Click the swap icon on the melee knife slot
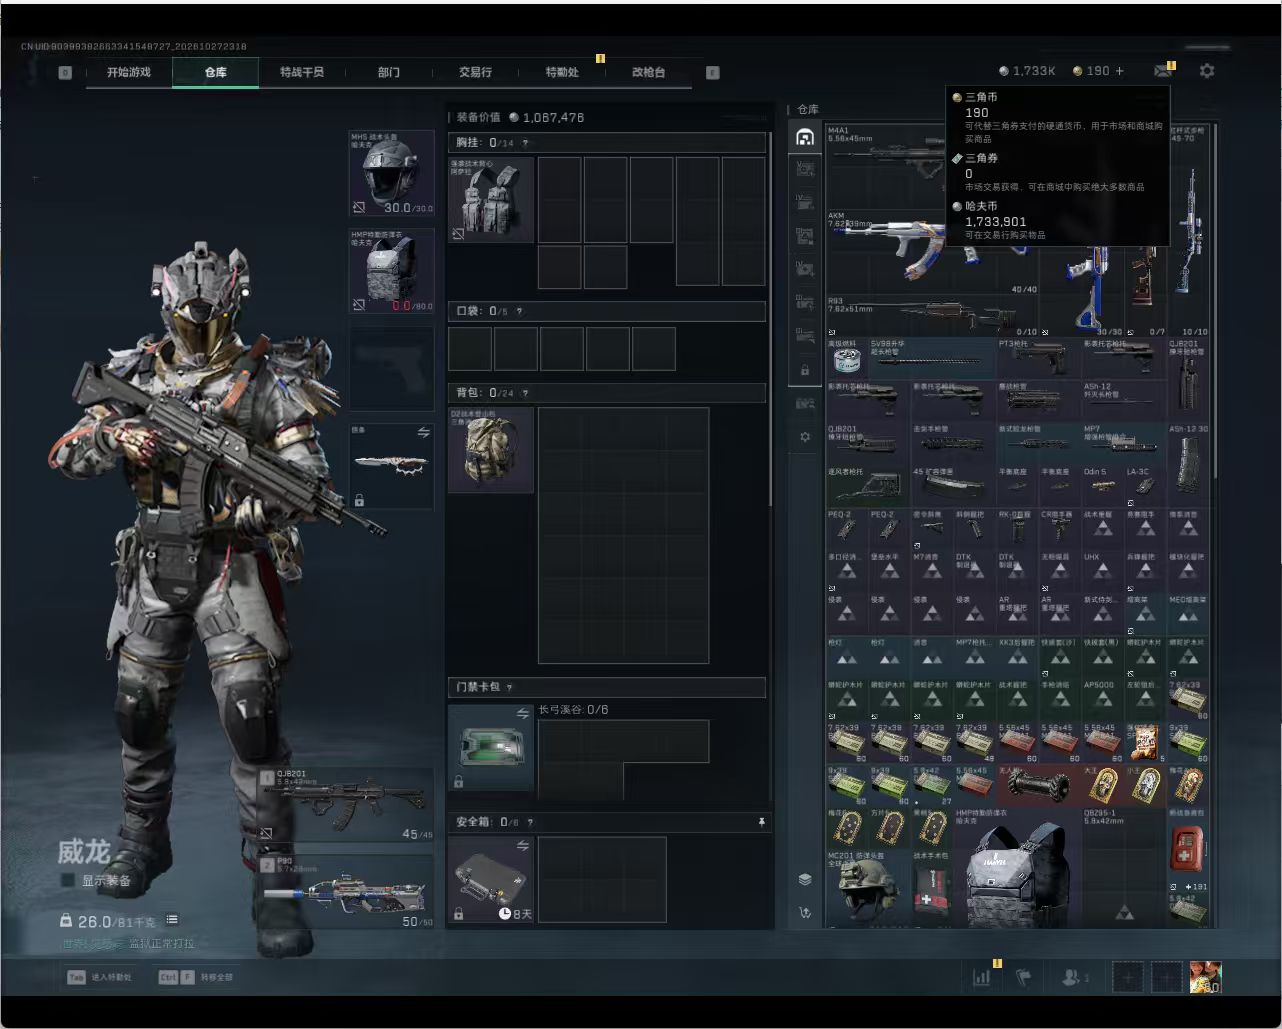1282x1029 pixels. pyautogui.click(x=423, y=433)
